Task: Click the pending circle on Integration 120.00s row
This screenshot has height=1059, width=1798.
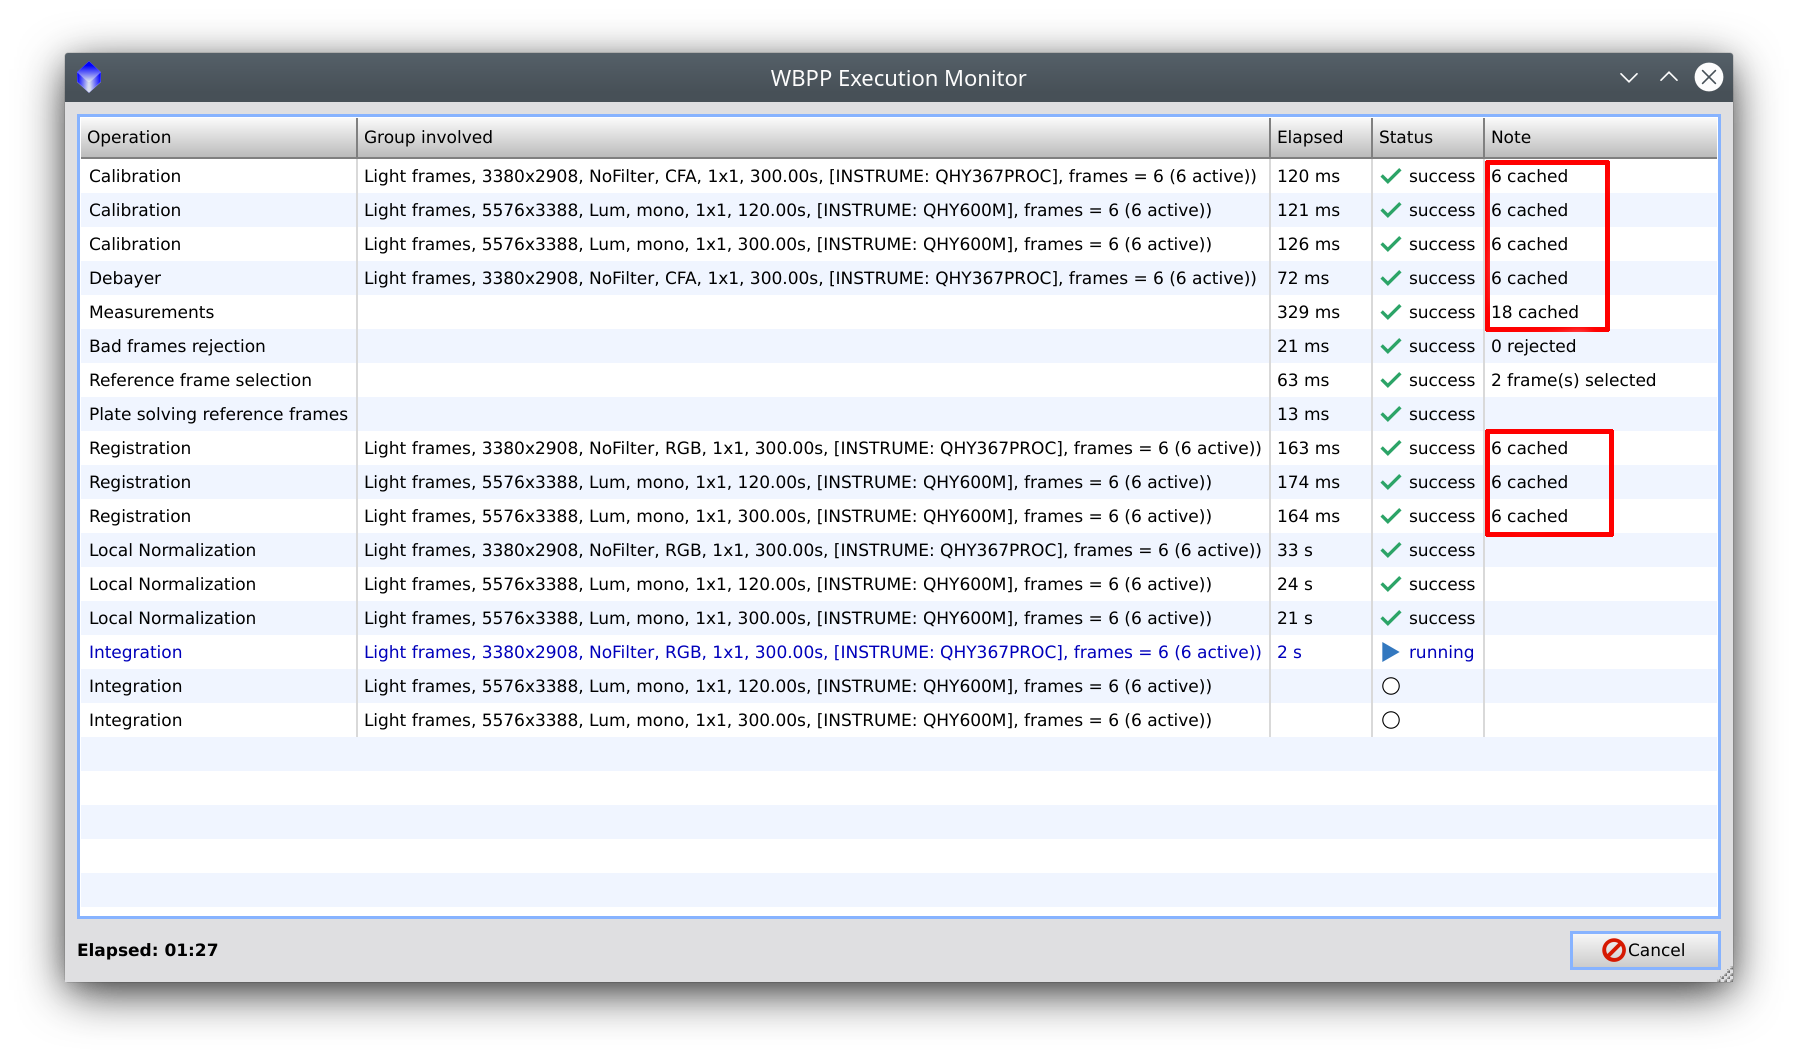Action: (1391, 686)
